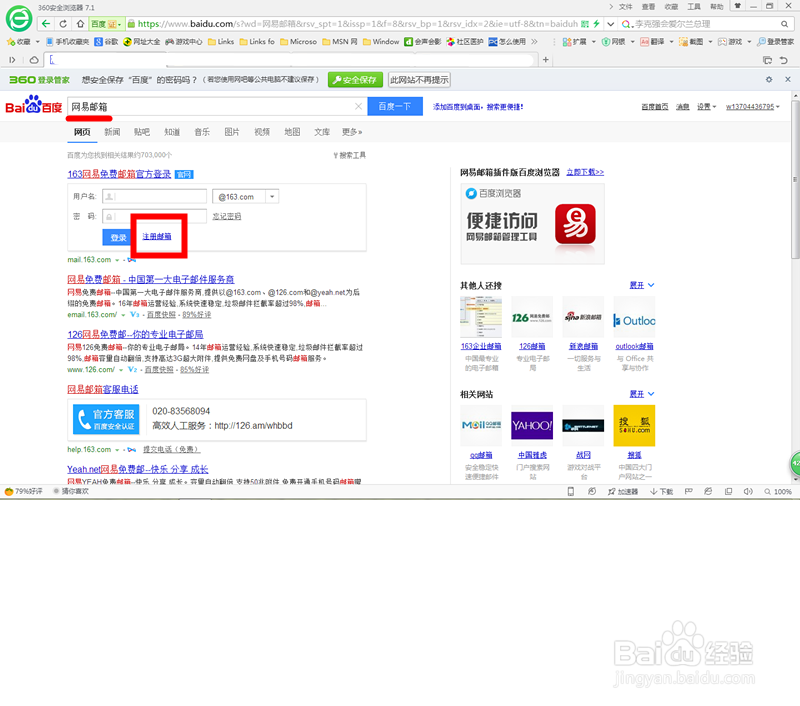This screenshot has height=706, width=800.
Task: Click the 下载 download status bar icon
Action: (x=662, y=492)
